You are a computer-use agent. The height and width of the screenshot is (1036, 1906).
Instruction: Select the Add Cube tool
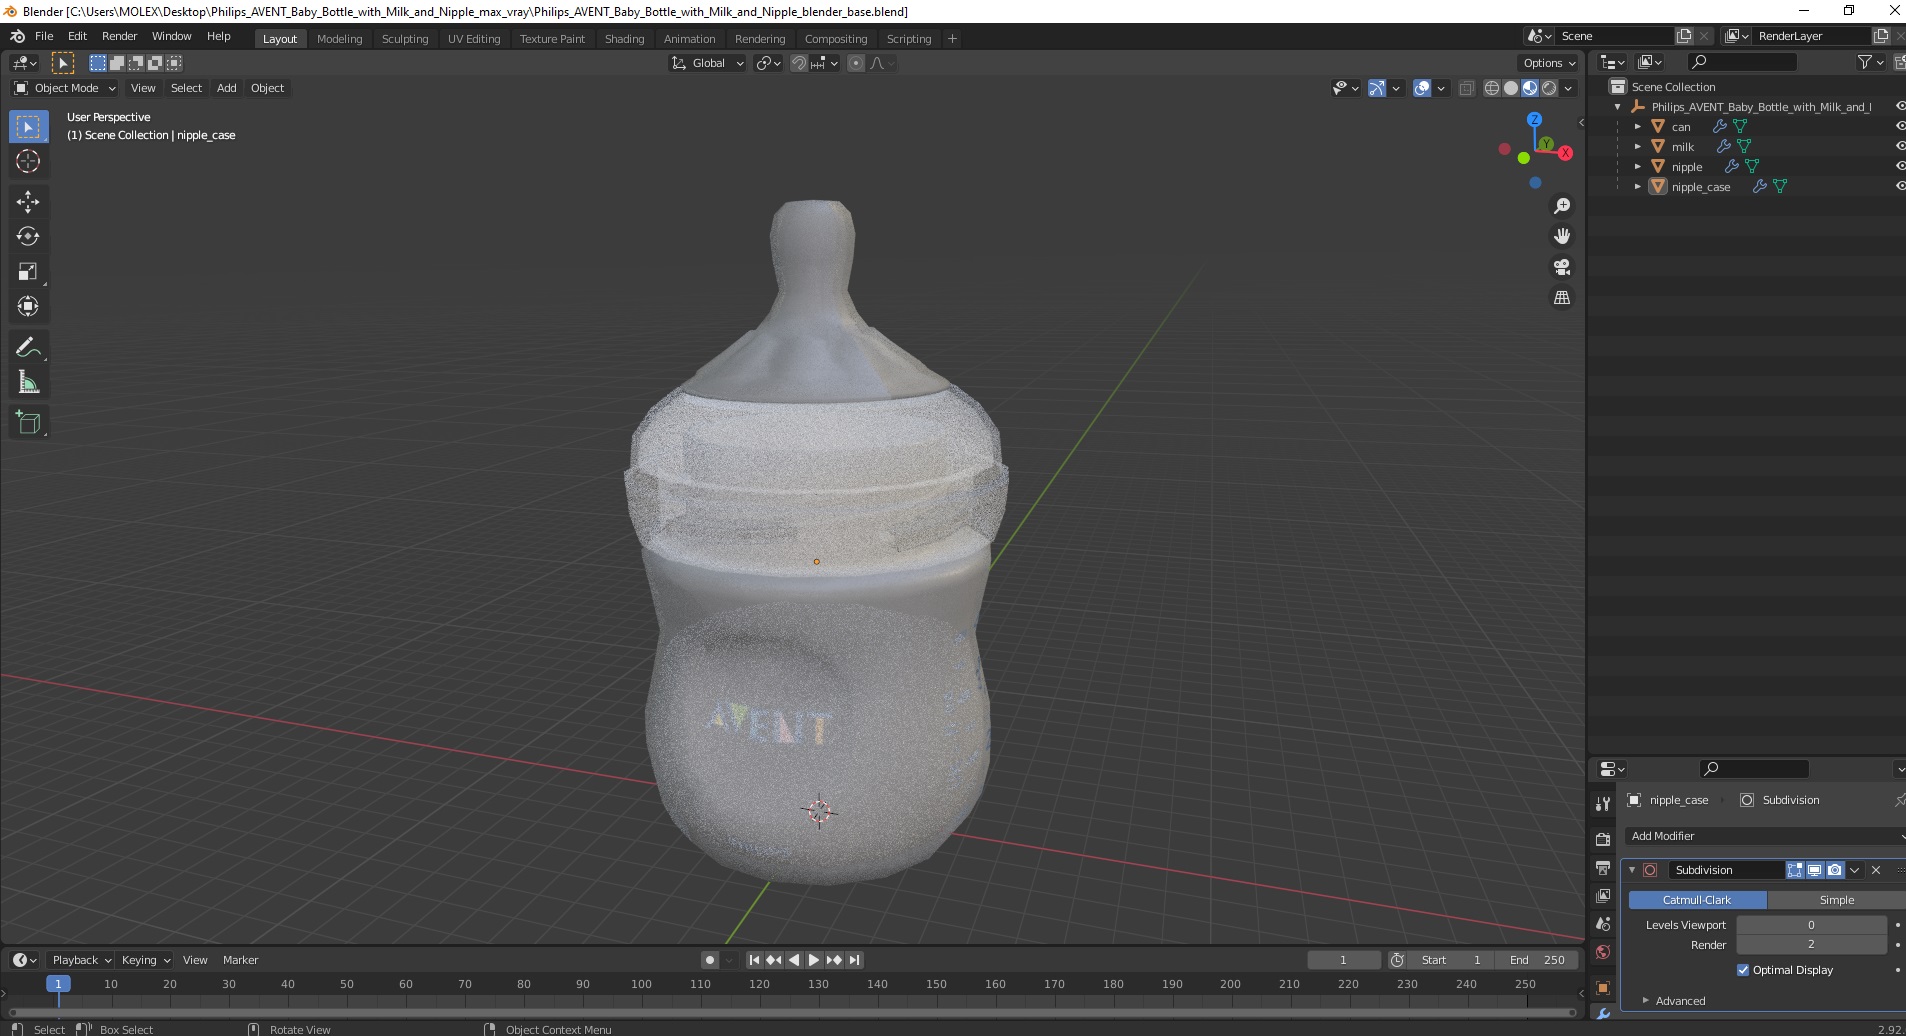[x=28, y=423]
